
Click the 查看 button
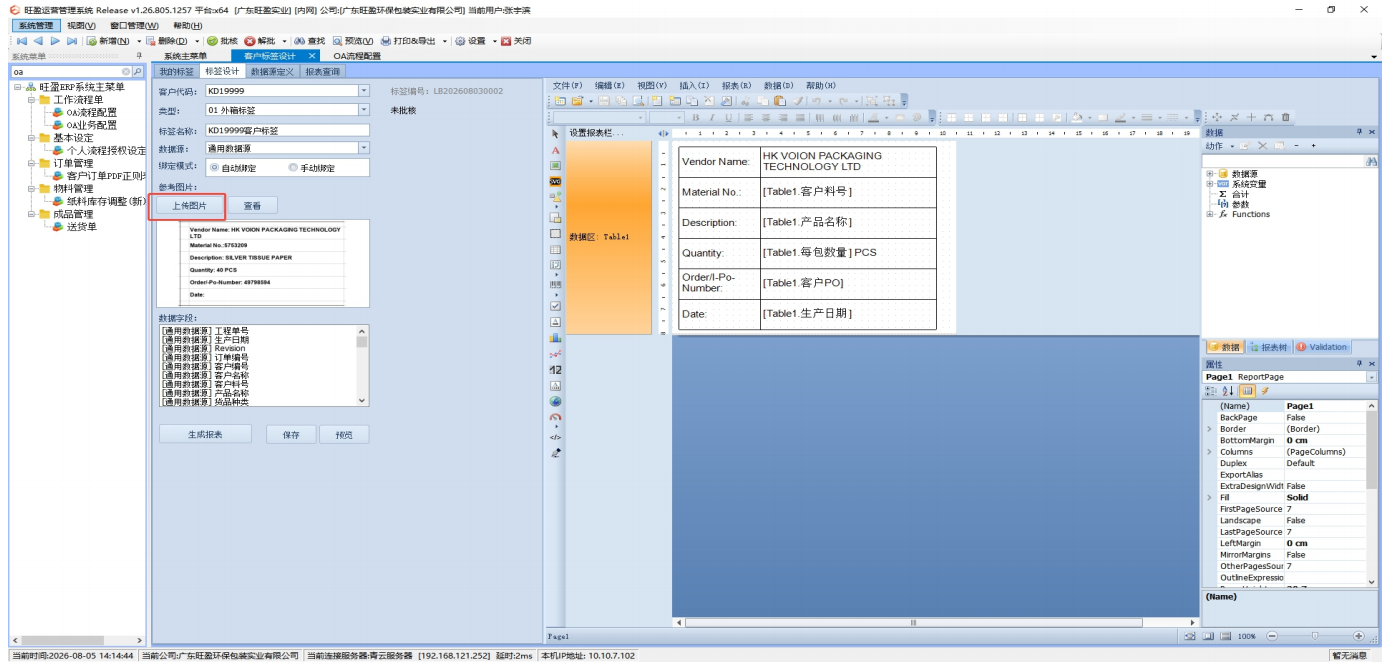point(253,205)
